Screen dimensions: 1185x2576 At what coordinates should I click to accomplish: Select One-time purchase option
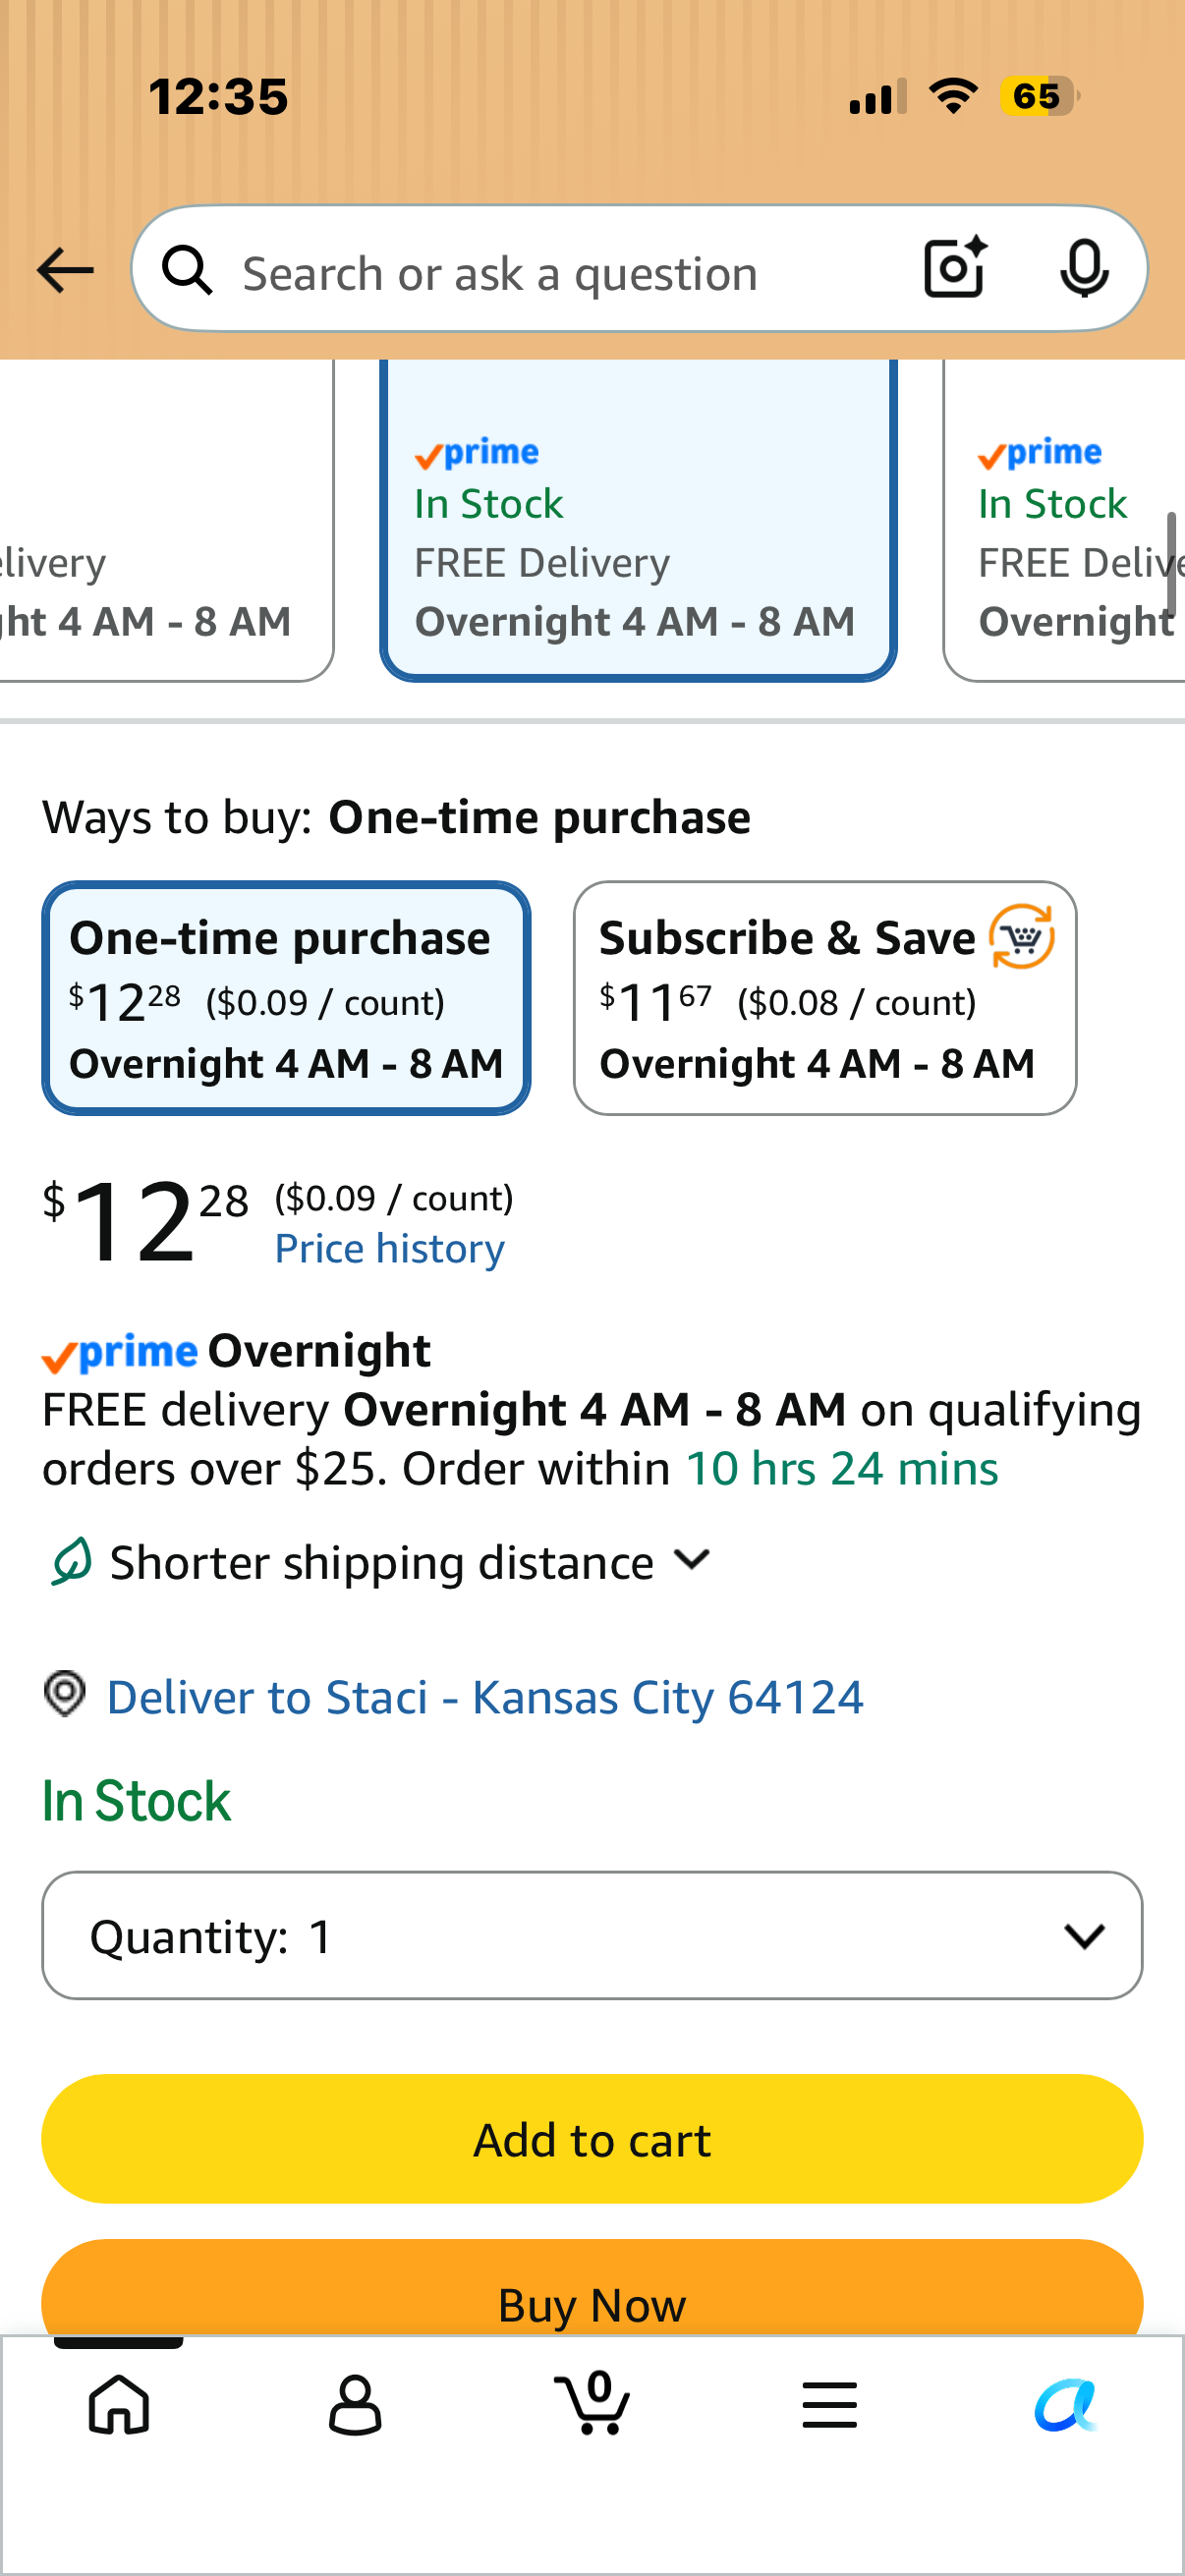coord(286,998)
